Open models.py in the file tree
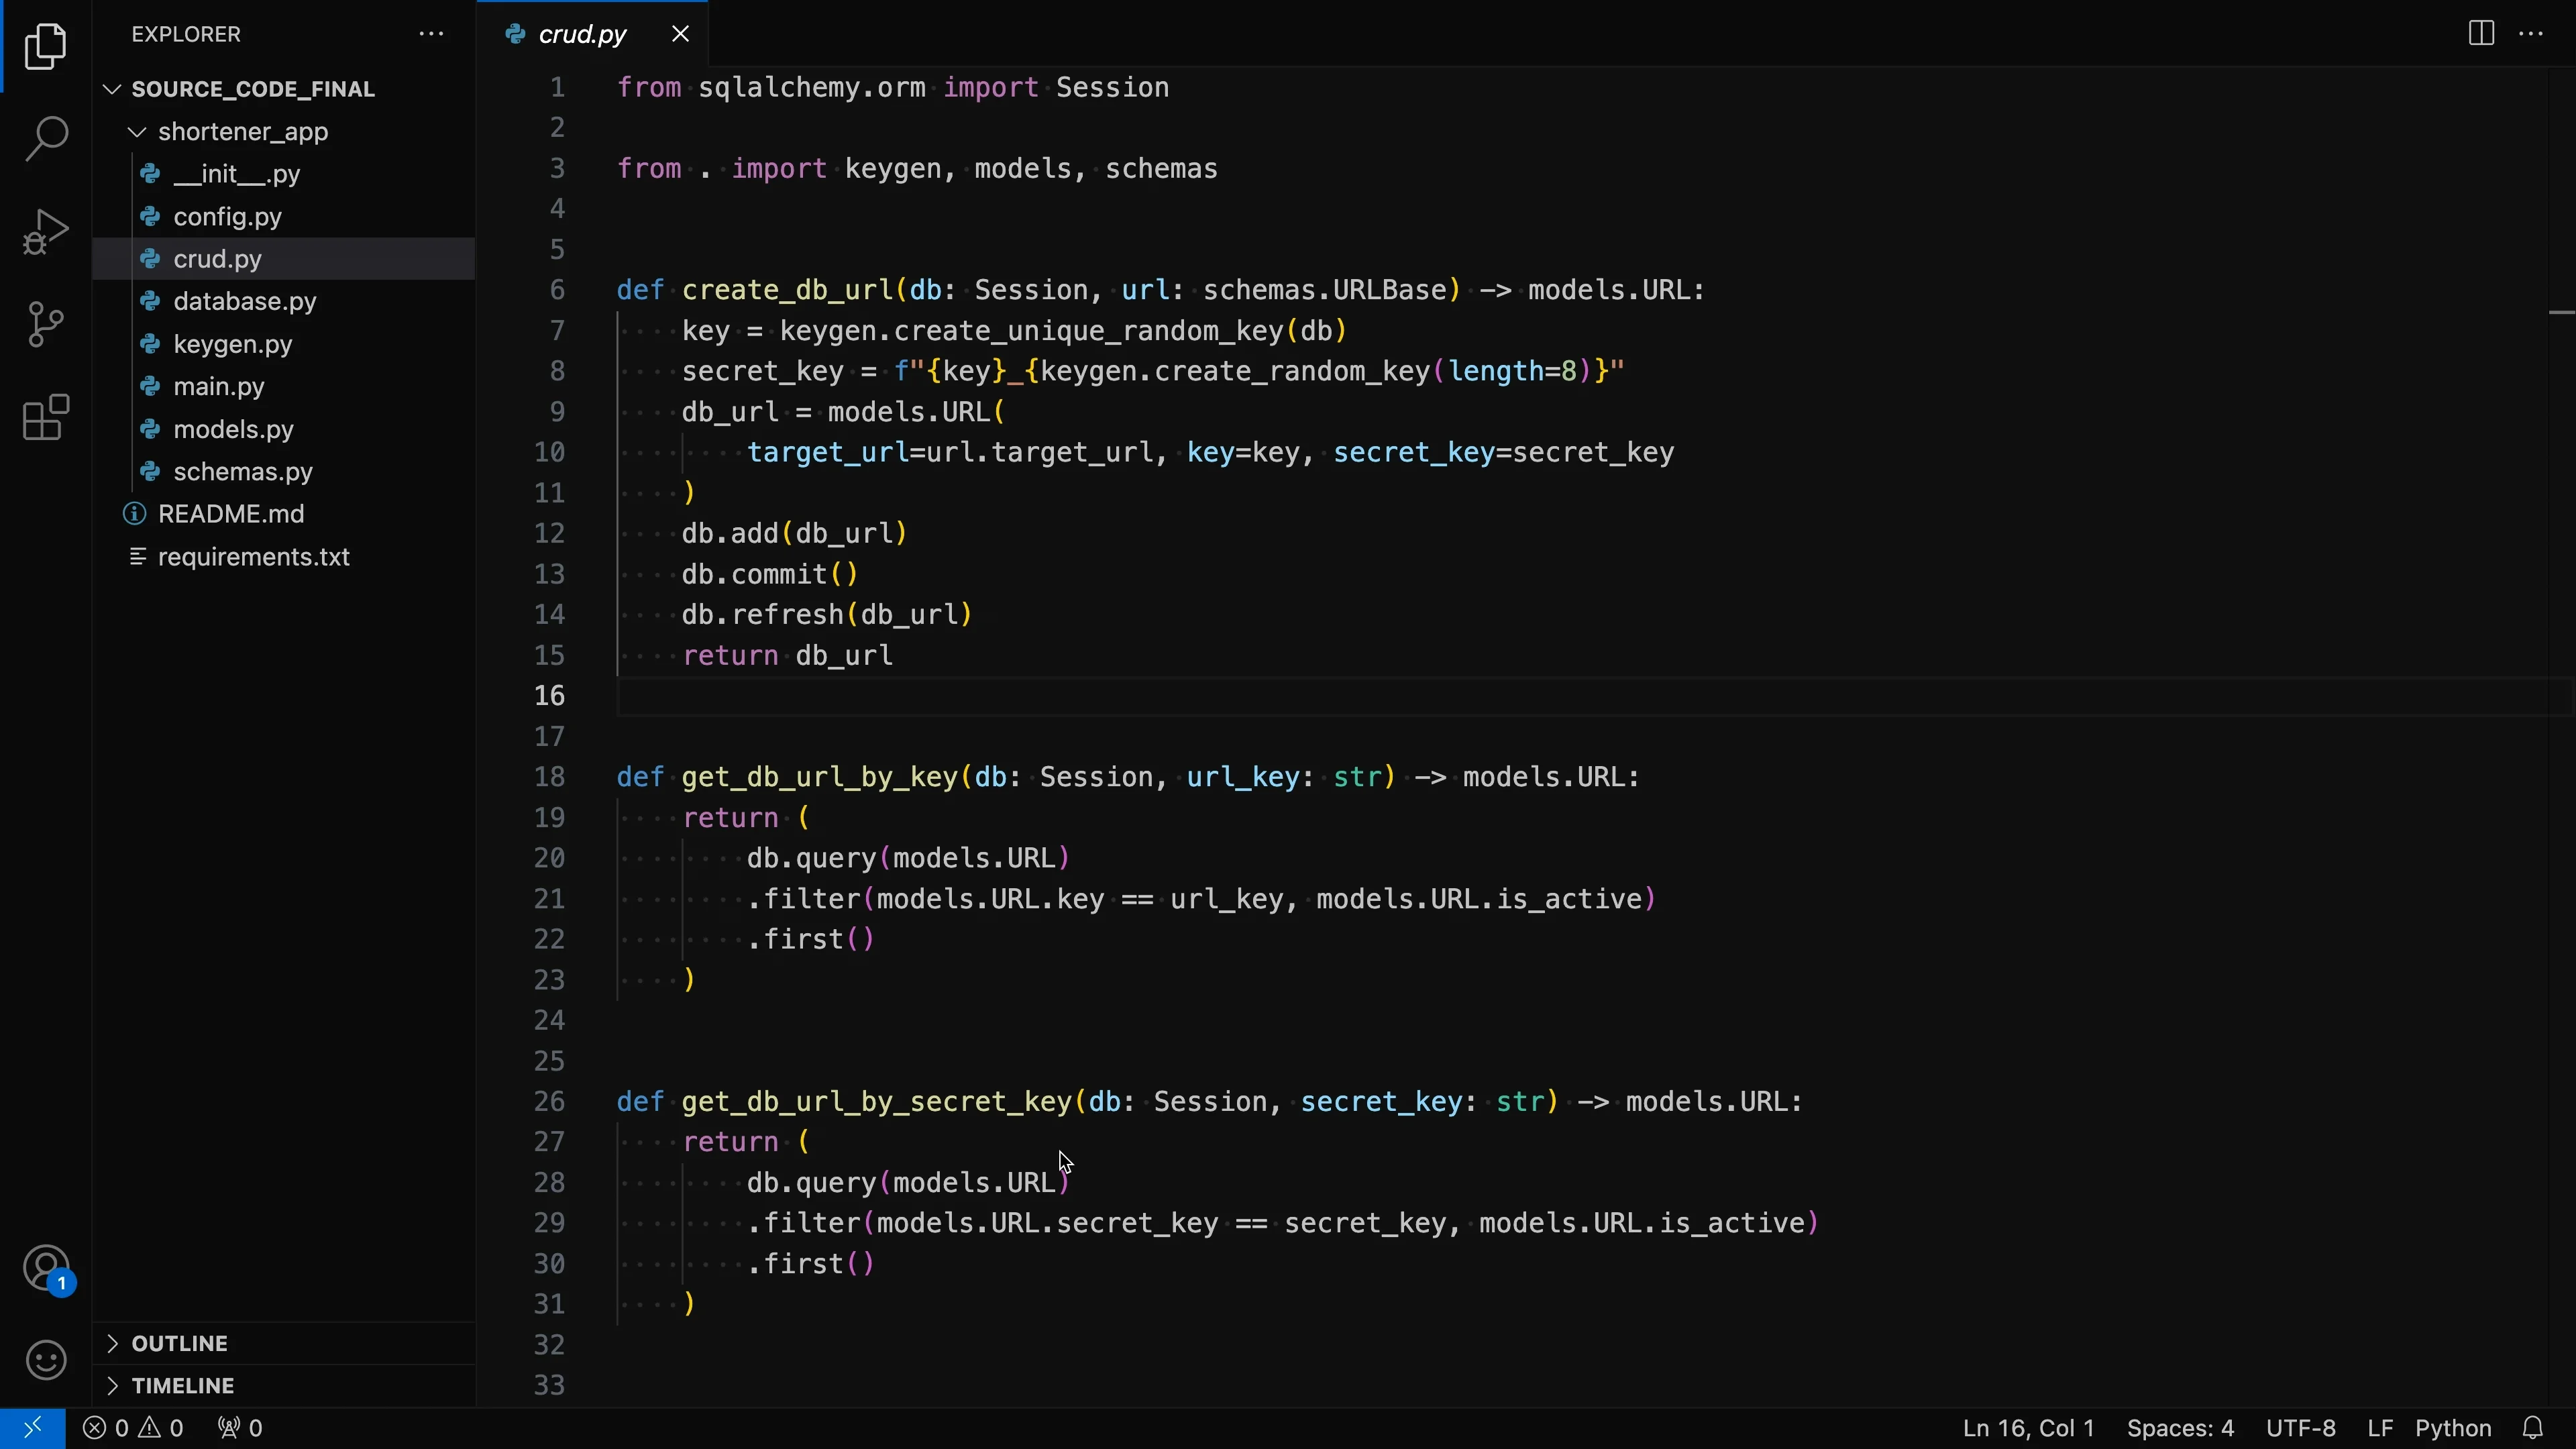The height and width of the screenshot is (1449, 2576). [233, 429]
